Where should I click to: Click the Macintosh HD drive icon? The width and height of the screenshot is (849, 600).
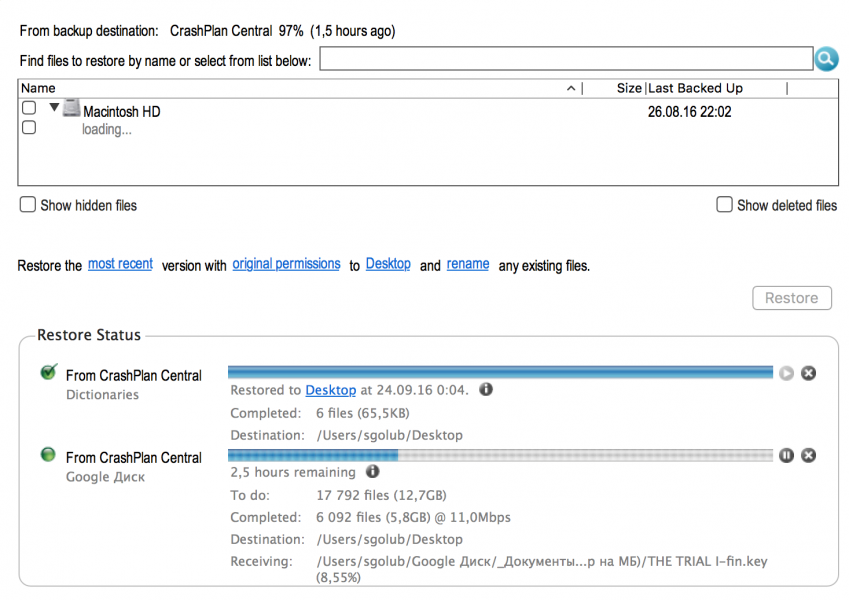[x=71, y=108]
